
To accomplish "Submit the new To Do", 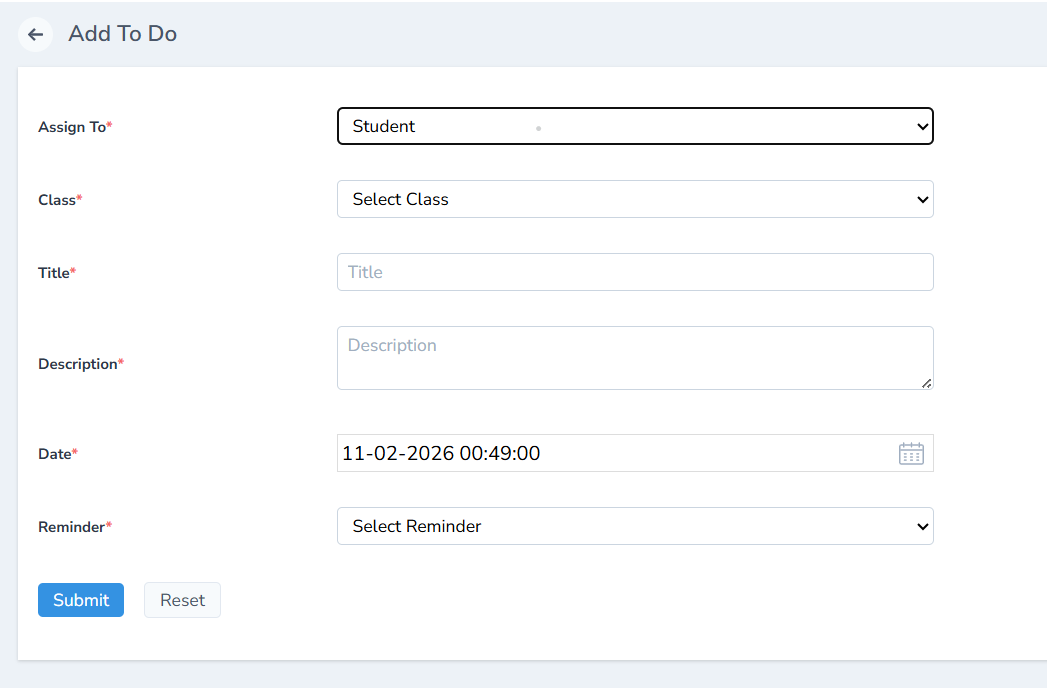I will click(x=80, y=600).
